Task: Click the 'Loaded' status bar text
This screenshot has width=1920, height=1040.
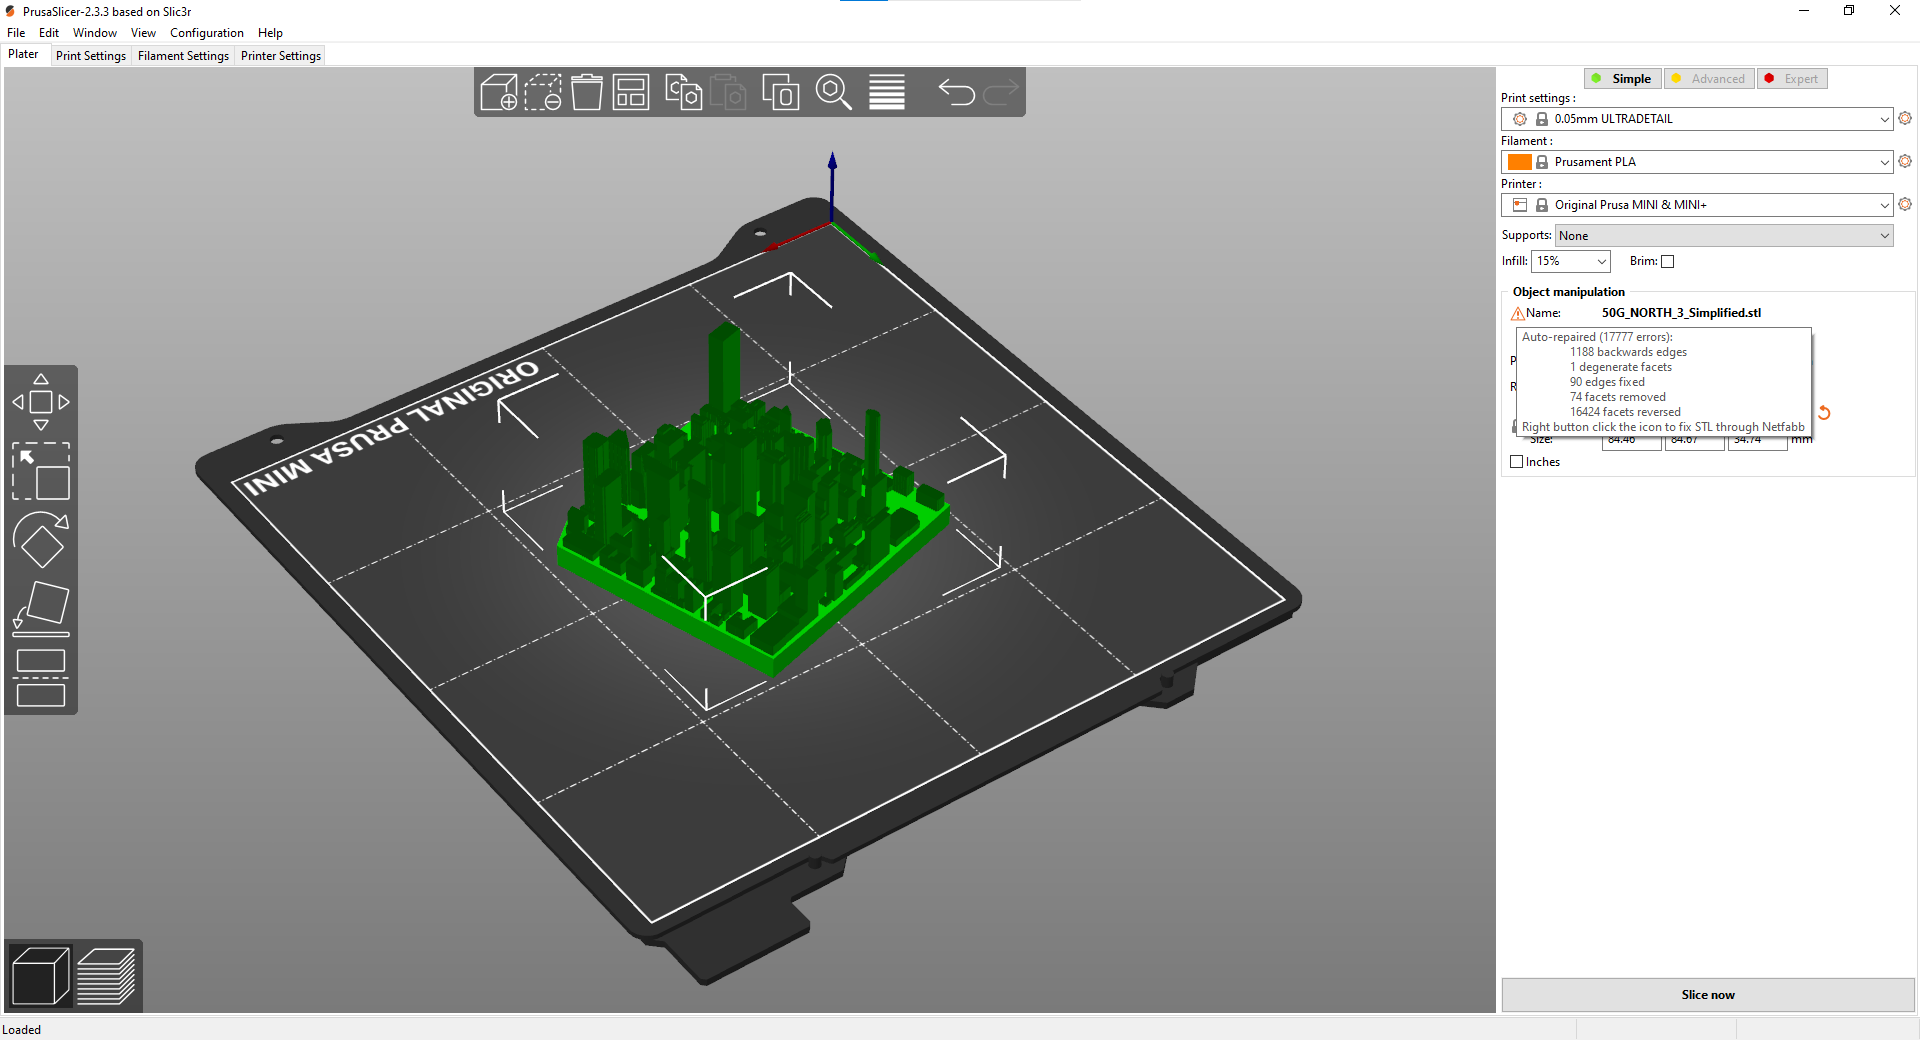Action: coord(21,1030)
